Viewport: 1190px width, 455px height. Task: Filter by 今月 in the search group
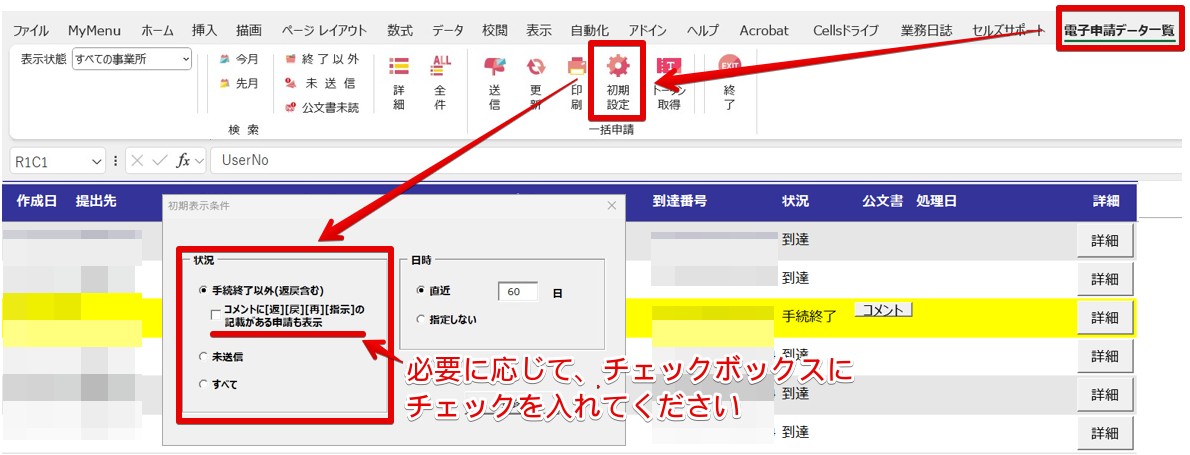click(x=238, y=60)
